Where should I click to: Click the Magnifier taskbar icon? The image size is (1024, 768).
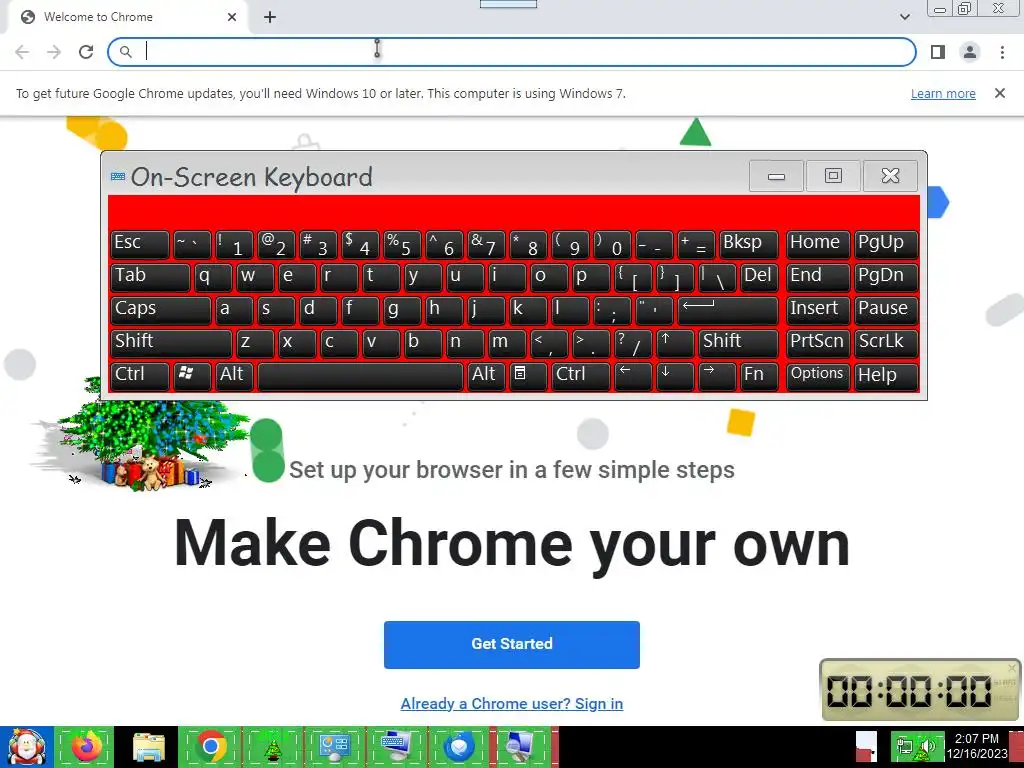522,747
